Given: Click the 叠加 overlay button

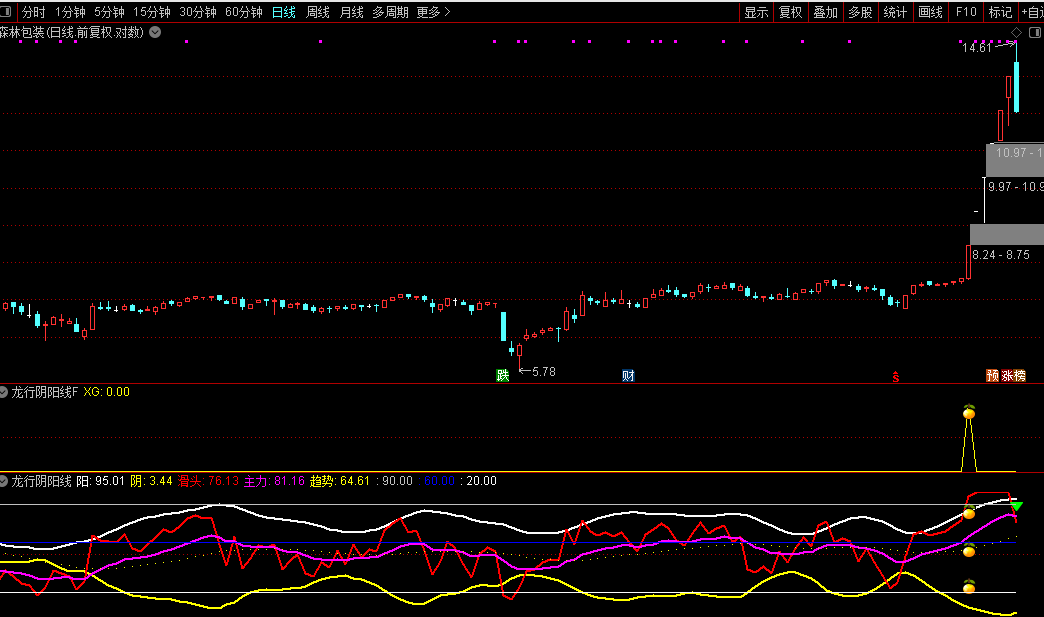Looking at the screenshot, I should tap(826, 12).
